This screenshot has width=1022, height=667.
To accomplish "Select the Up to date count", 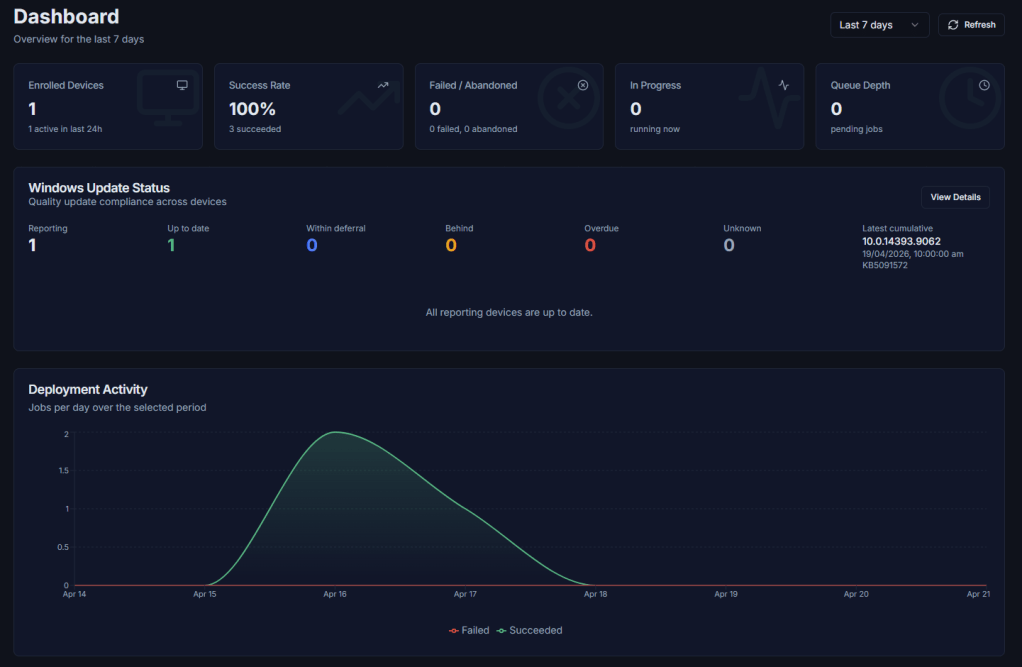I will pyautogui.click(x=171, y=245).
